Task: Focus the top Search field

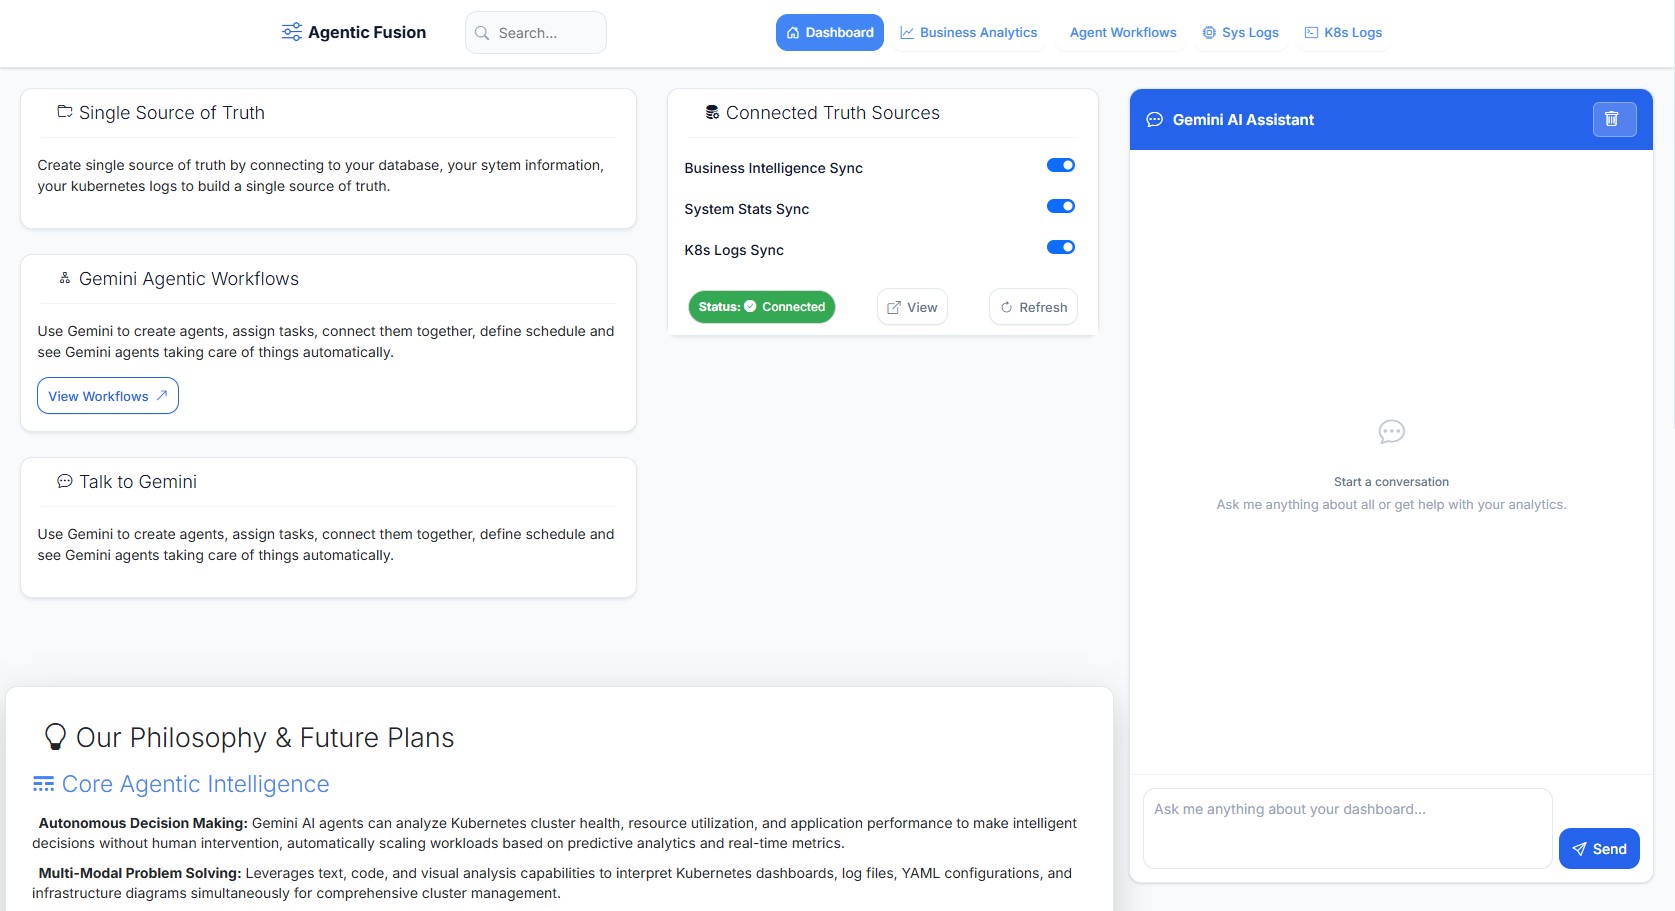Action: [x=536, y=32]
